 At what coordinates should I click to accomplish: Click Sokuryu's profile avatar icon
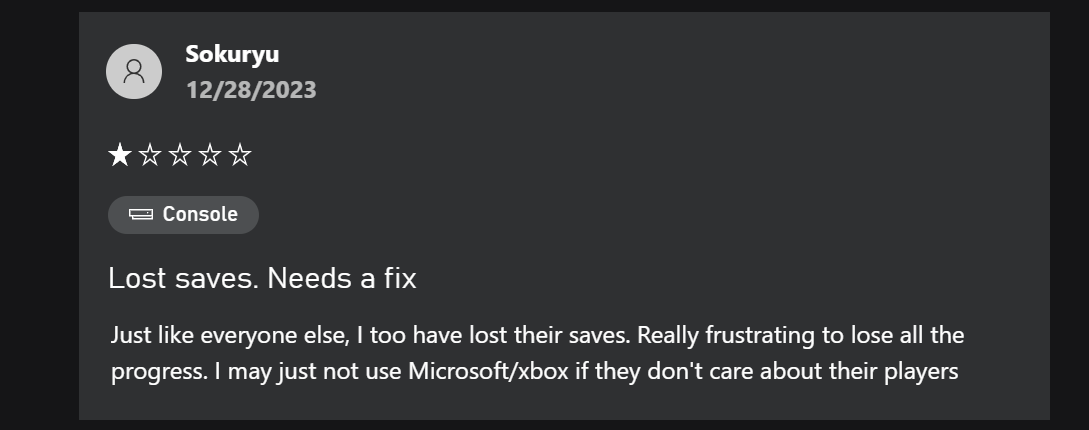pyautogui.click(x=134, y=72)
